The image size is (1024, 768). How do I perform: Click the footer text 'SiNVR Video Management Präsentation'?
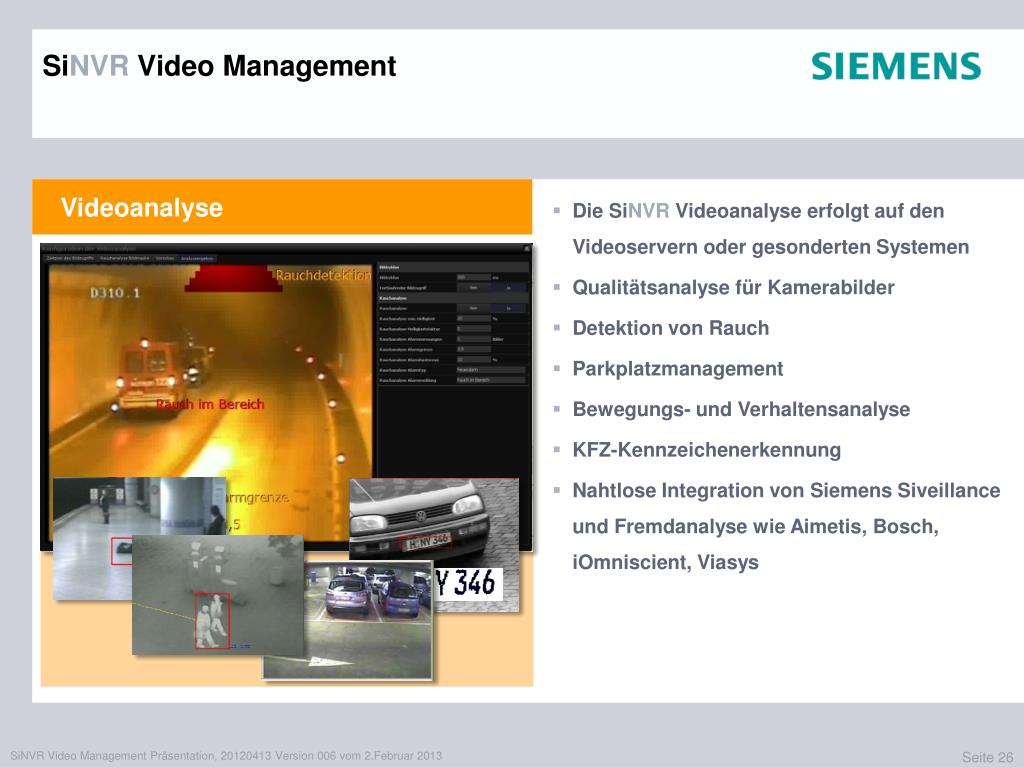[x=111, y=756]
